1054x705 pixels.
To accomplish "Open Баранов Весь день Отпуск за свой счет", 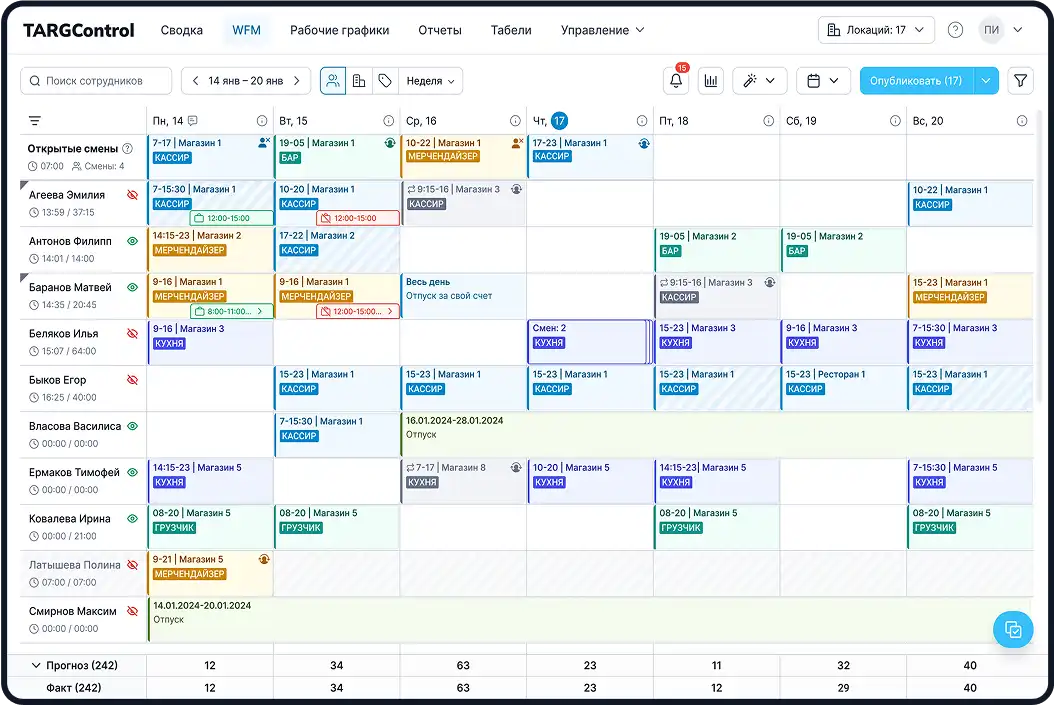I will 463,296.
